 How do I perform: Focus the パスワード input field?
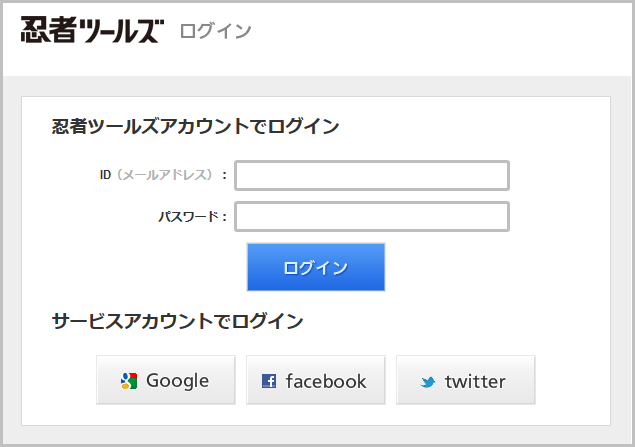tap(372, 216)
